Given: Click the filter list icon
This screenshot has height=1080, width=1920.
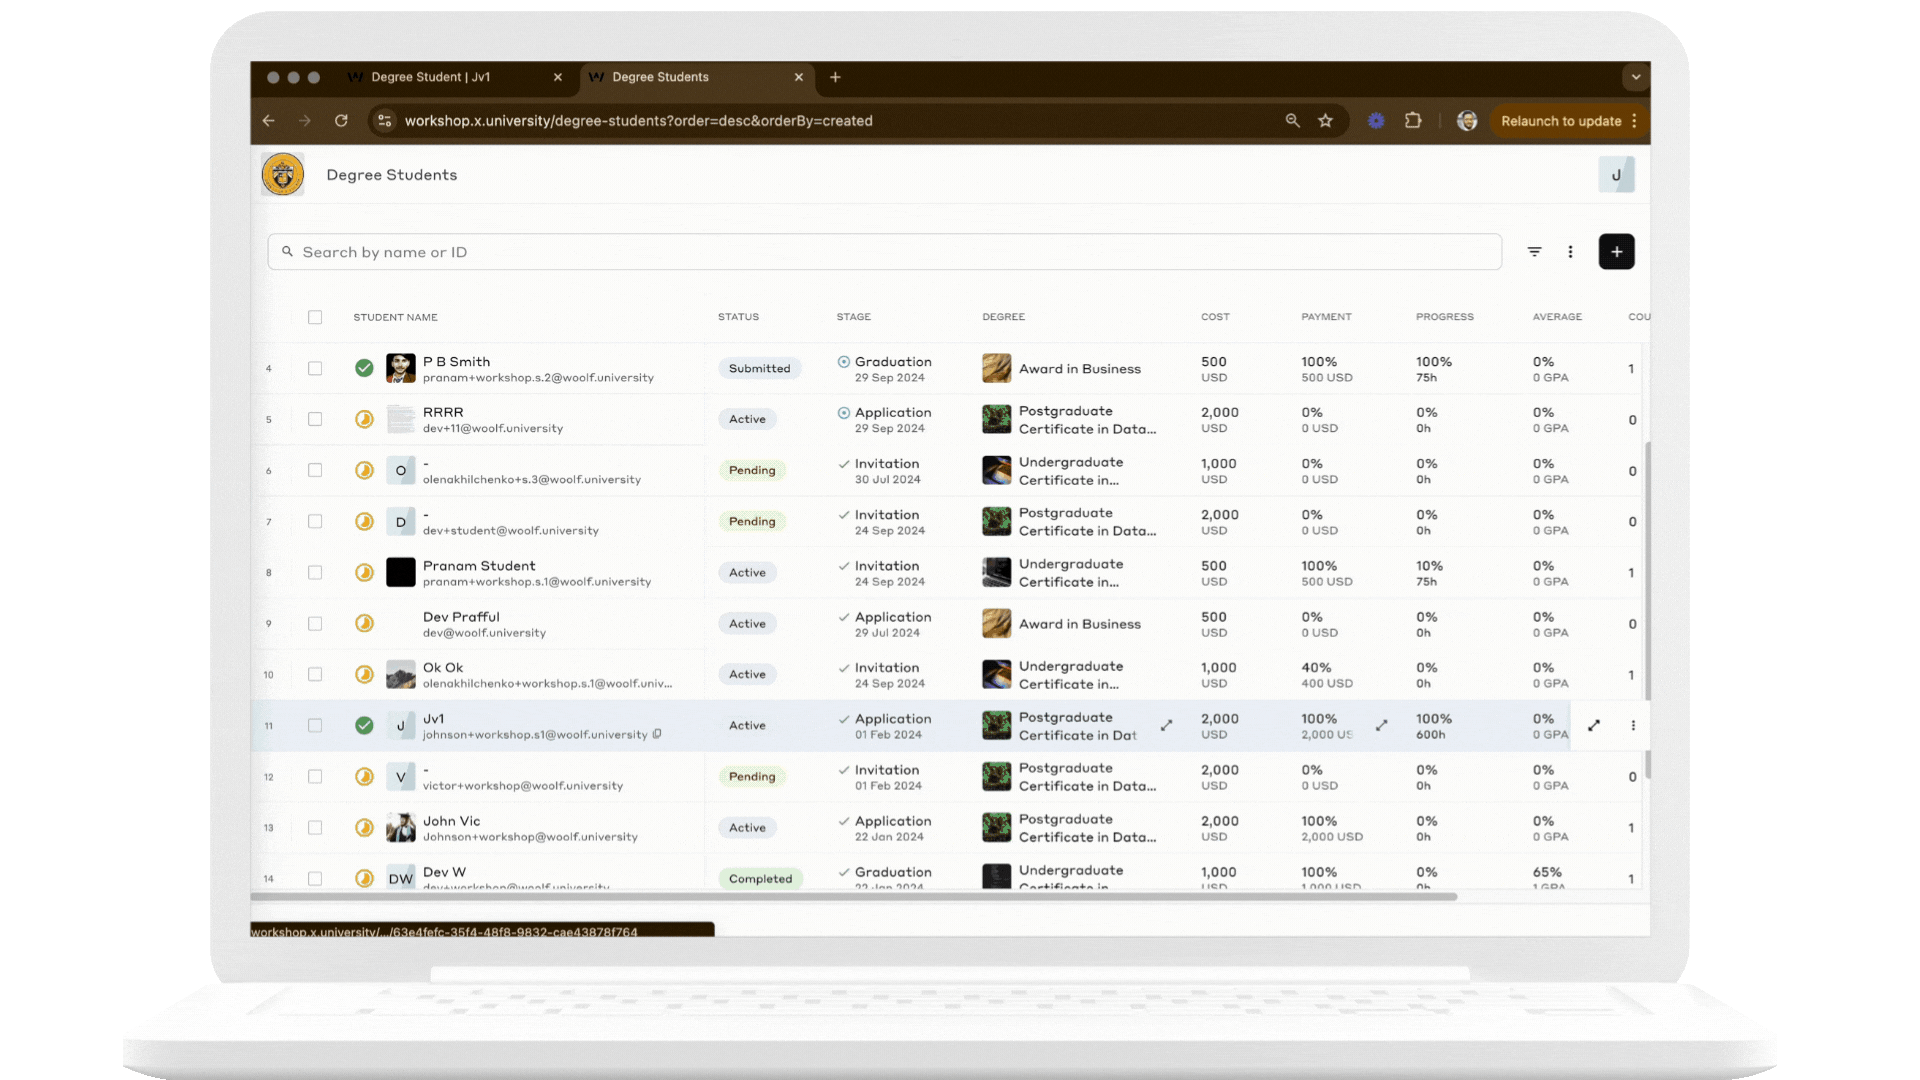Looking at the screenshot, I should pyautogui.click(x=1534, y=252).
